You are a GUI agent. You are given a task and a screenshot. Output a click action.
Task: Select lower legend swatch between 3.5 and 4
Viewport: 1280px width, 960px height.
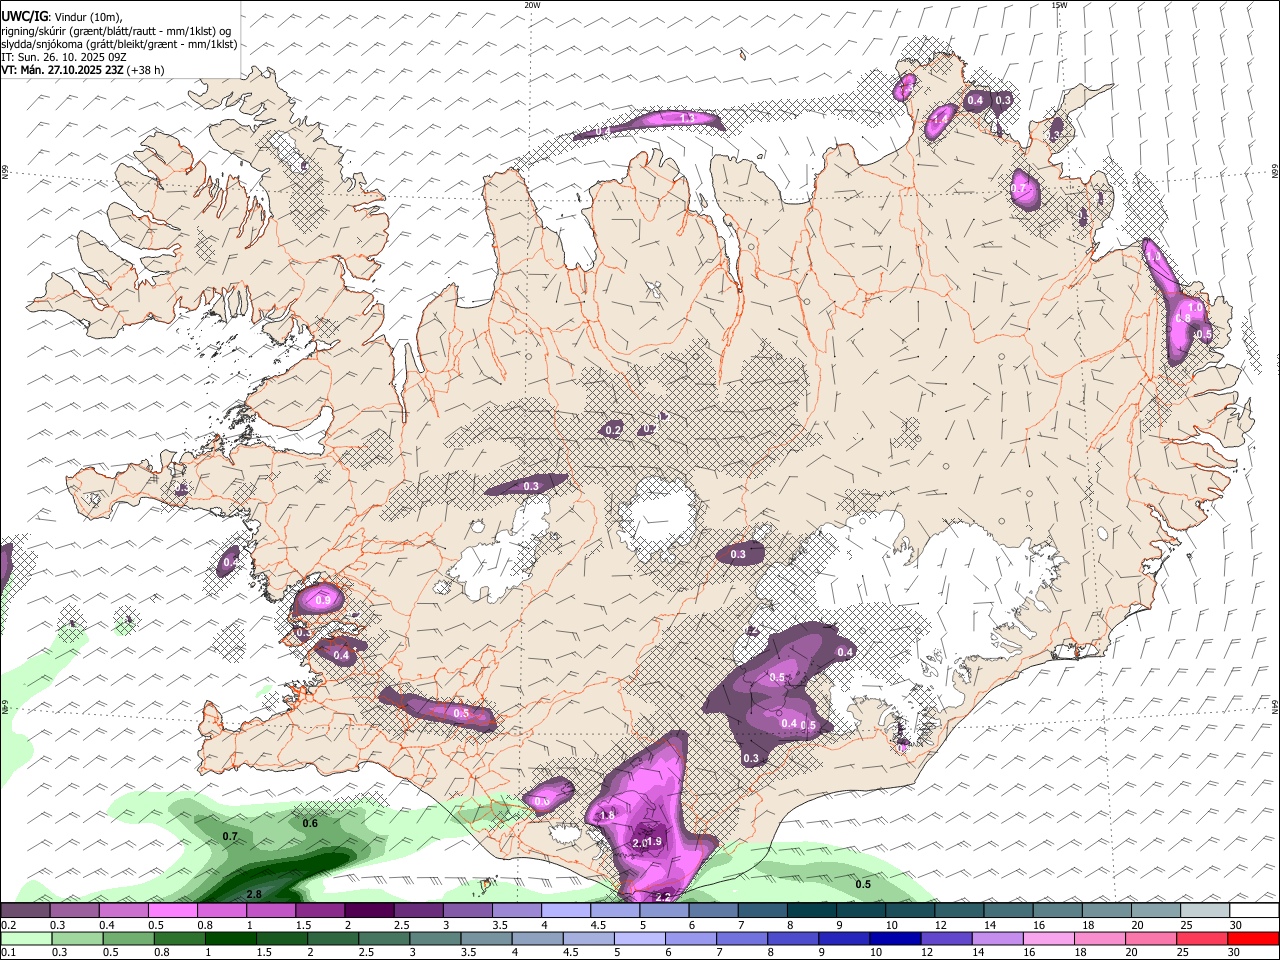[486, 938]
